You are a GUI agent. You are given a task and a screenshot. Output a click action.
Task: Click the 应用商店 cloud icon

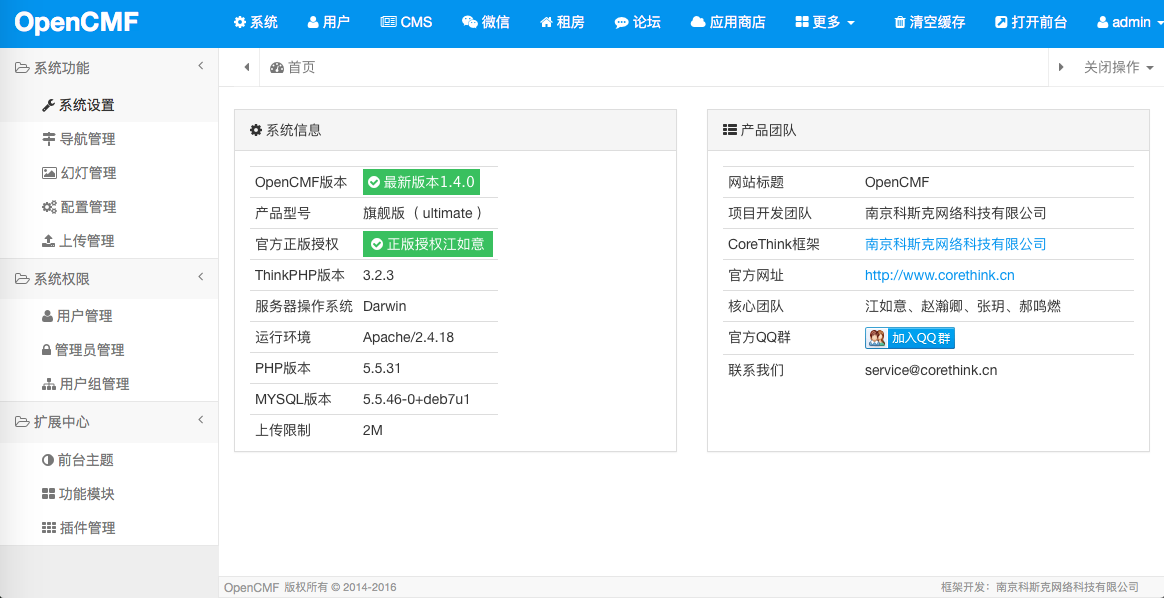pos(698,22)
